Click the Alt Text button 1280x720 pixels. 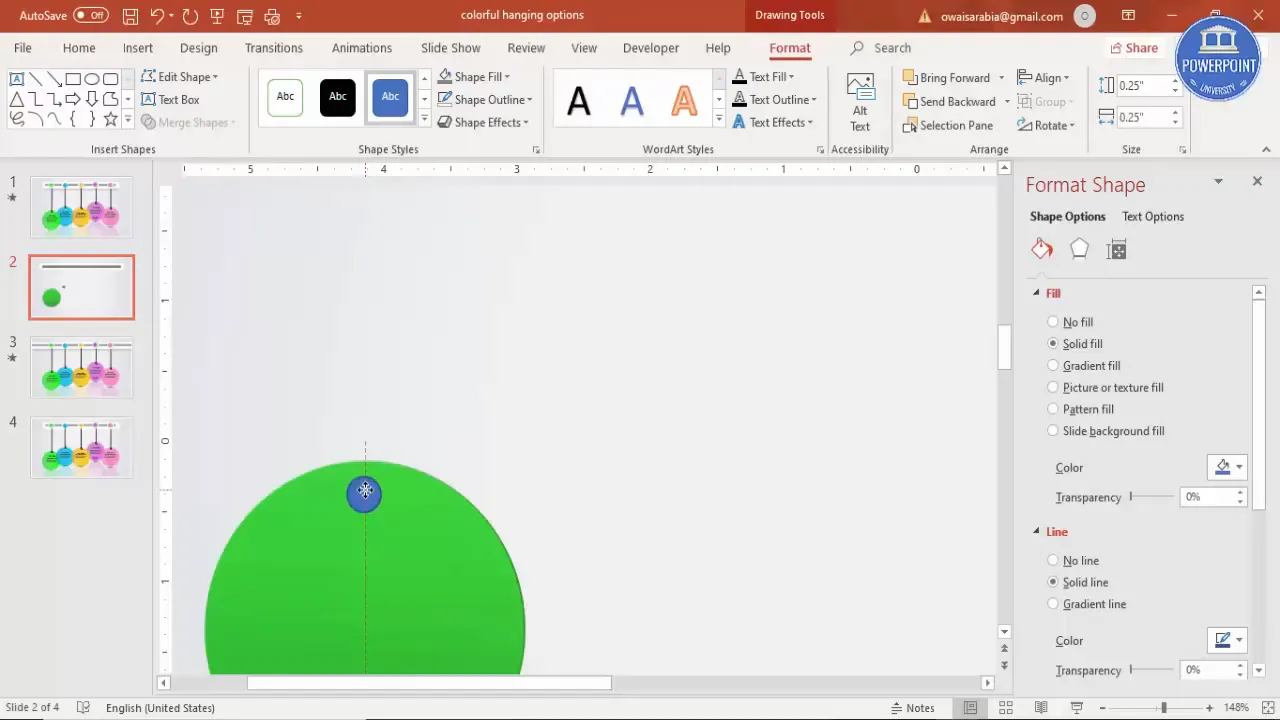pyautogui.click(x=860, y=102)
